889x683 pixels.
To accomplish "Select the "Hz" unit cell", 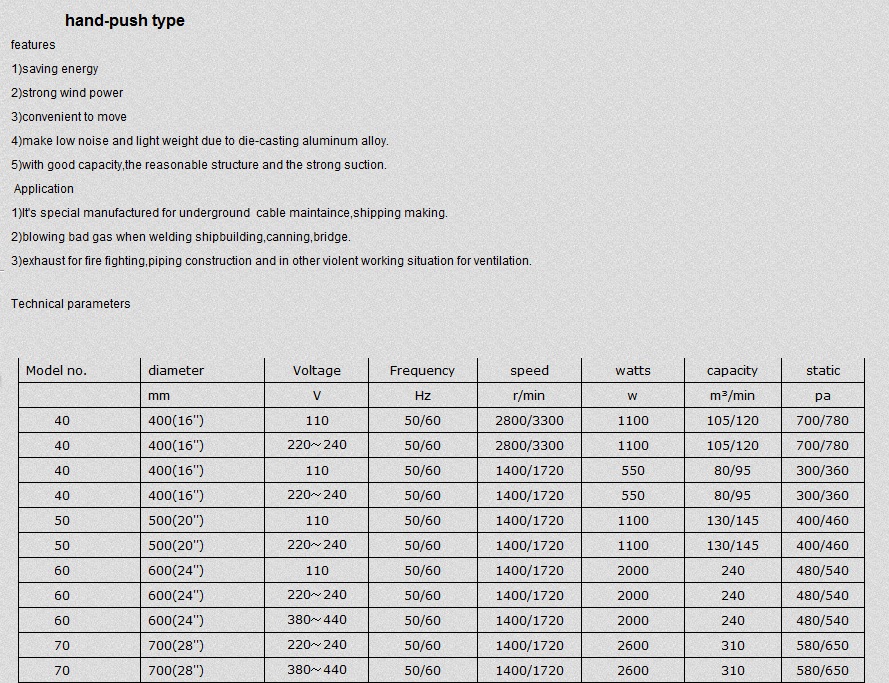I will [x=422, y=396].
